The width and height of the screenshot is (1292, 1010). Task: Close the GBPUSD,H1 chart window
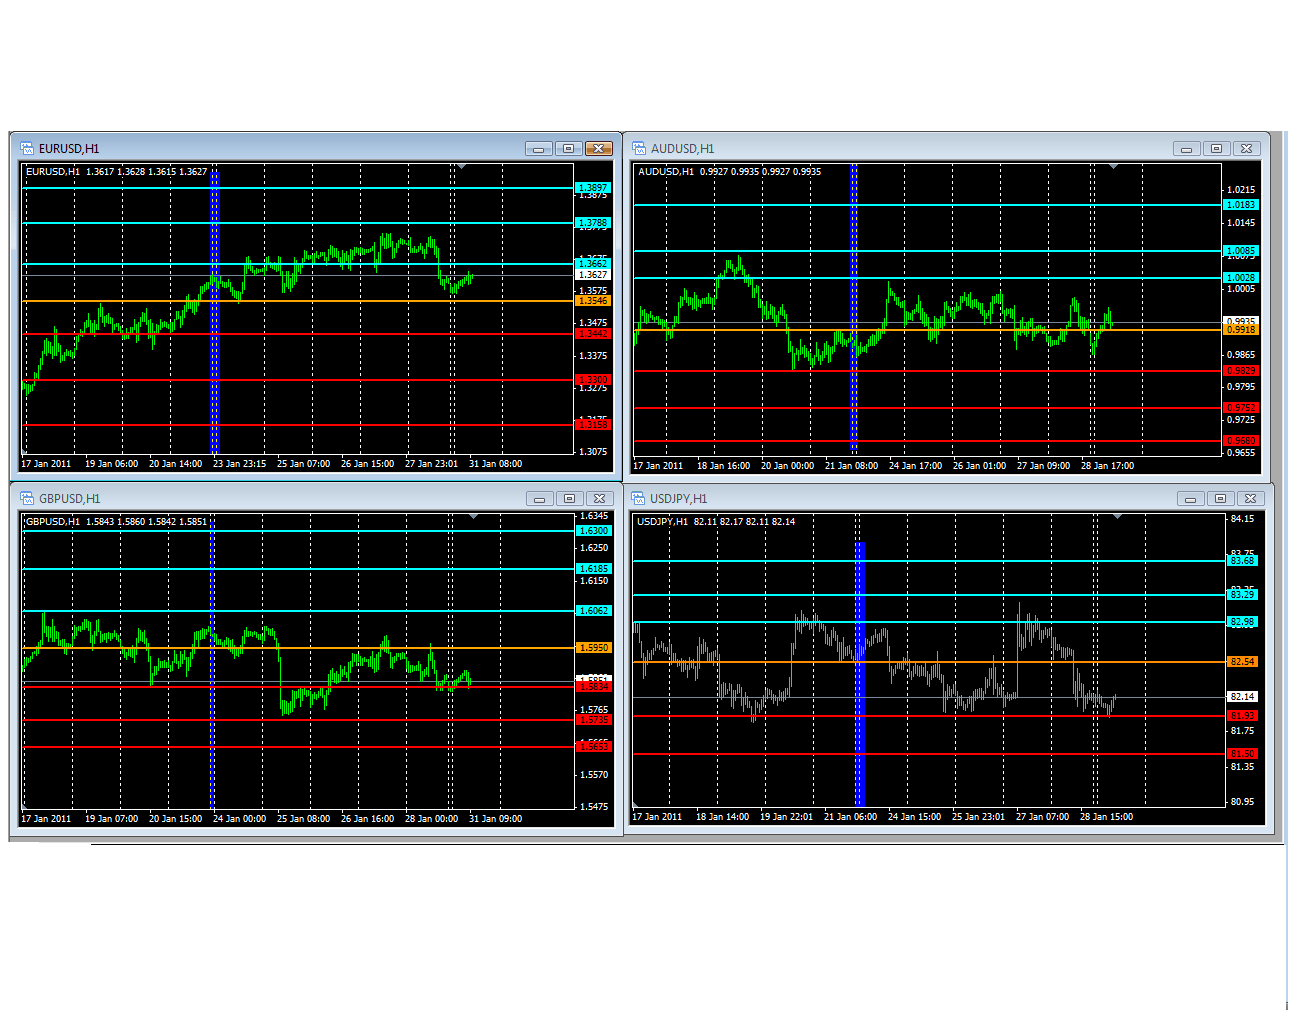(x=600, y=498)
